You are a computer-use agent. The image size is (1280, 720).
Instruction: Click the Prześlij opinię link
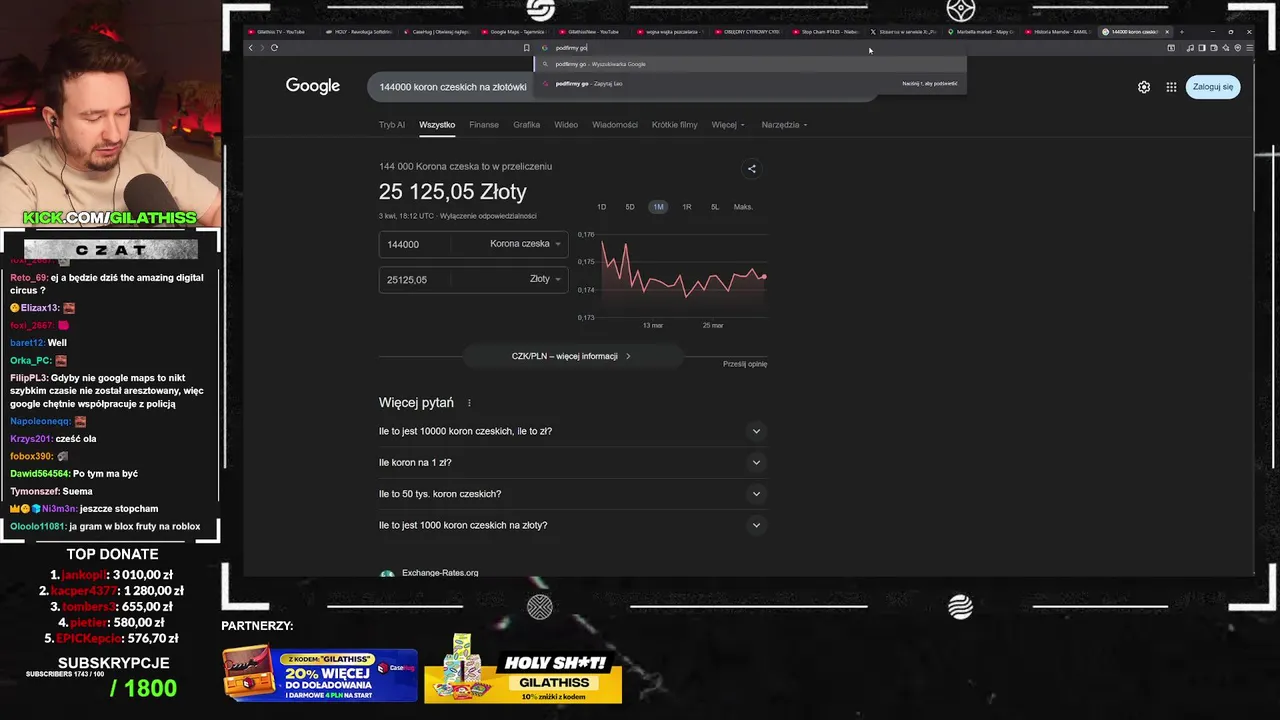click(745, 364)
